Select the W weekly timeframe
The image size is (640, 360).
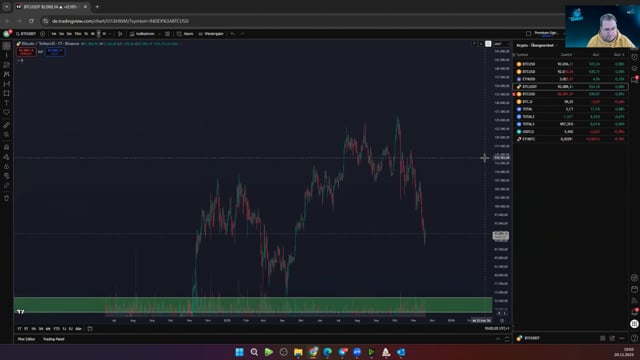(104, 34)
